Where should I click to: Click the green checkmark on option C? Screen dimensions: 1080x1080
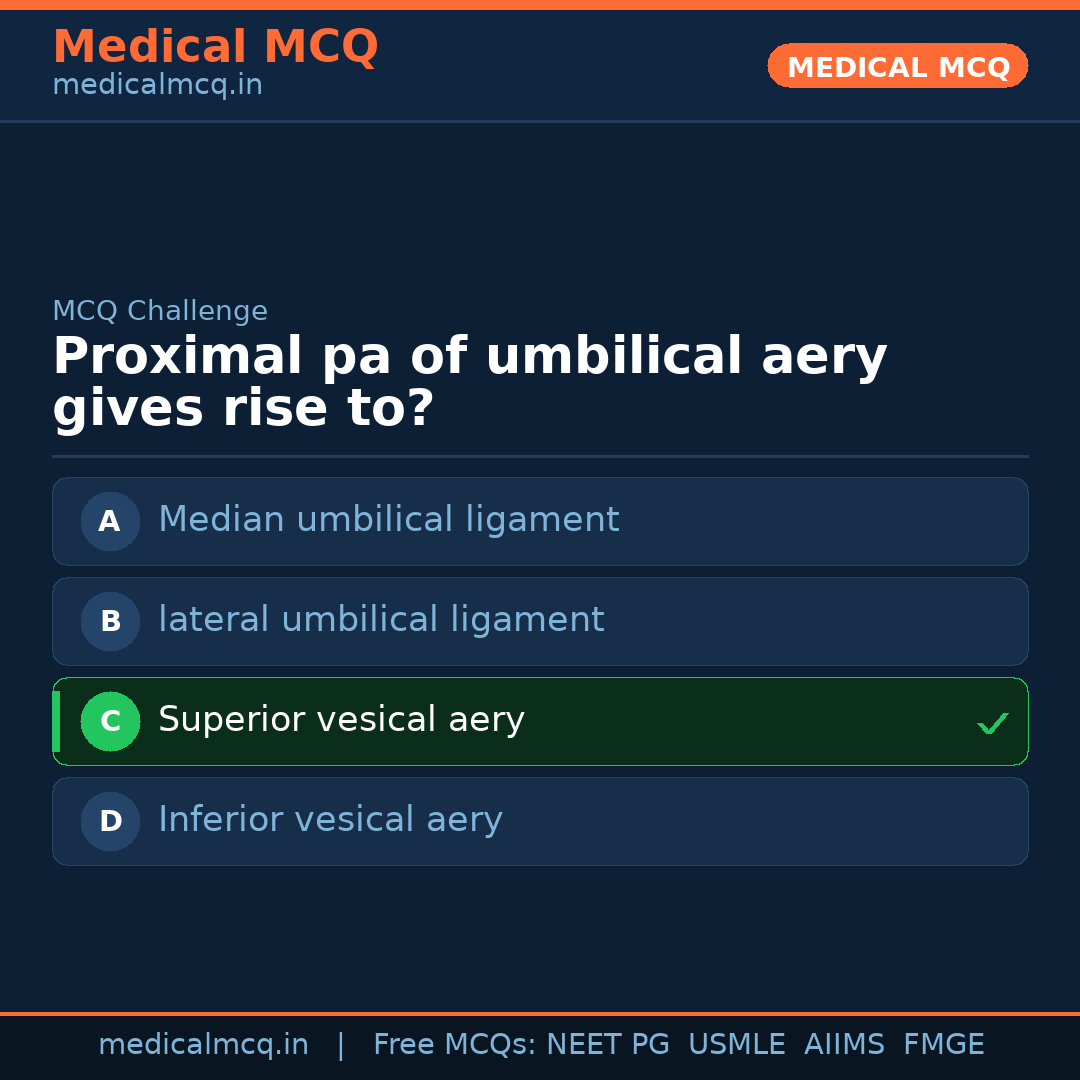click(x=992, y=723)
